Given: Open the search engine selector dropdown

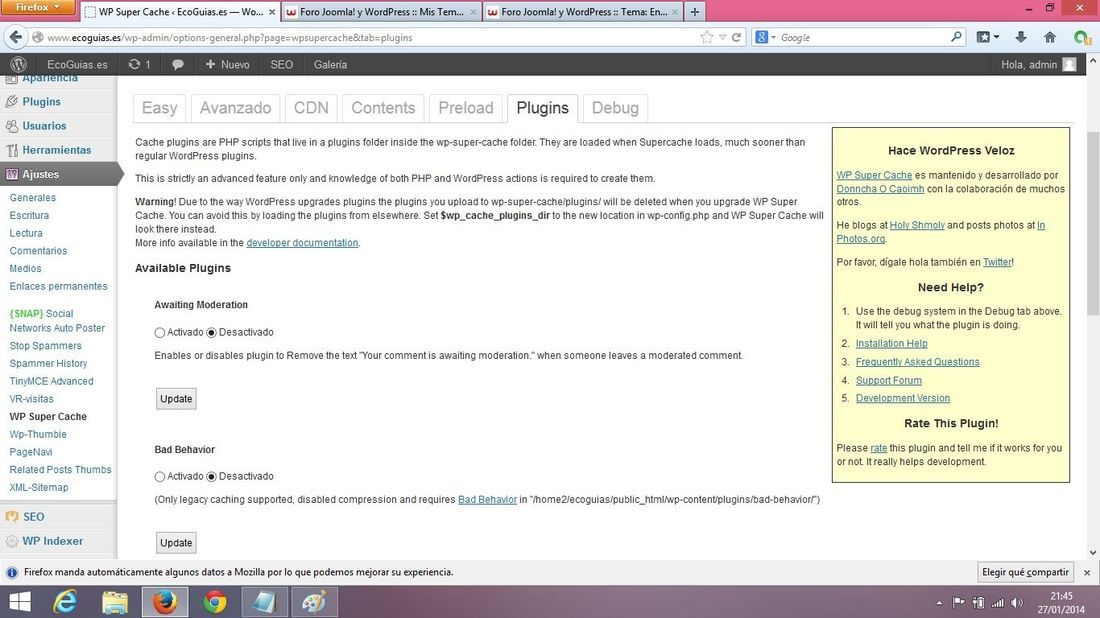Looking at the screenshot, I should point(765,37).
